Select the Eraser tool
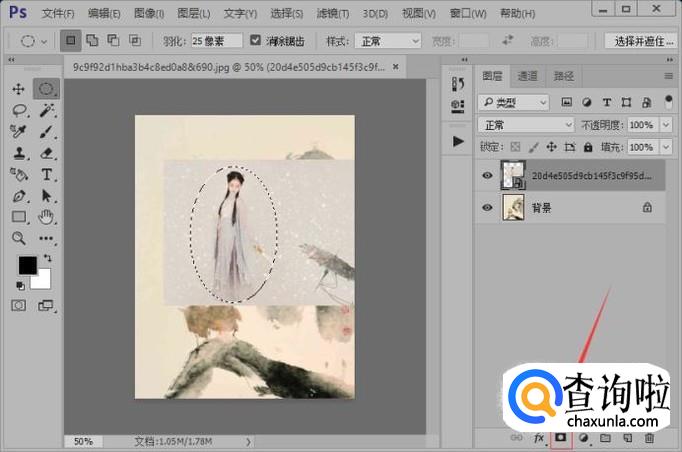Screen dimensions: 682x452 click(46, 153)
